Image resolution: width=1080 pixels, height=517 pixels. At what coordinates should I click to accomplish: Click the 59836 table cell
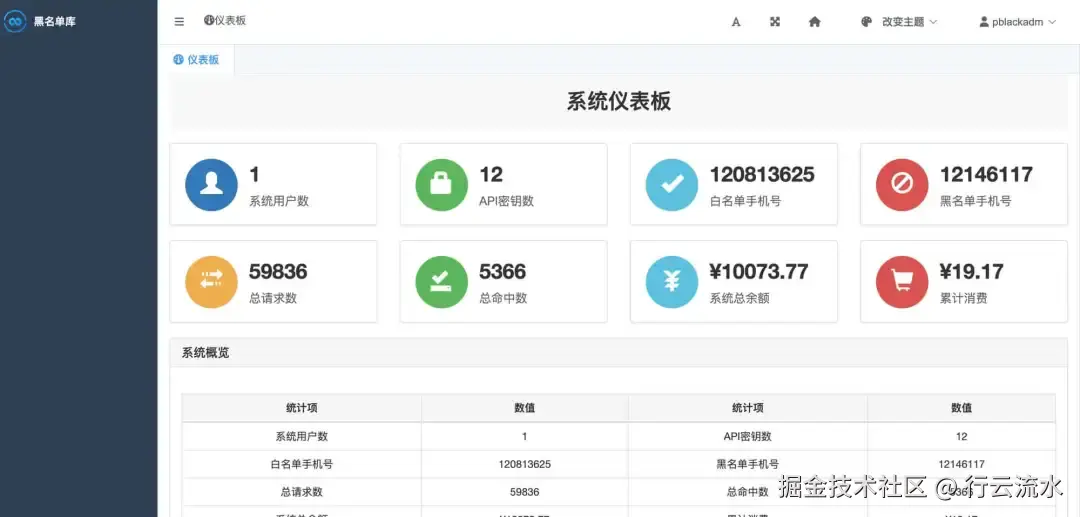coord(524,492)
